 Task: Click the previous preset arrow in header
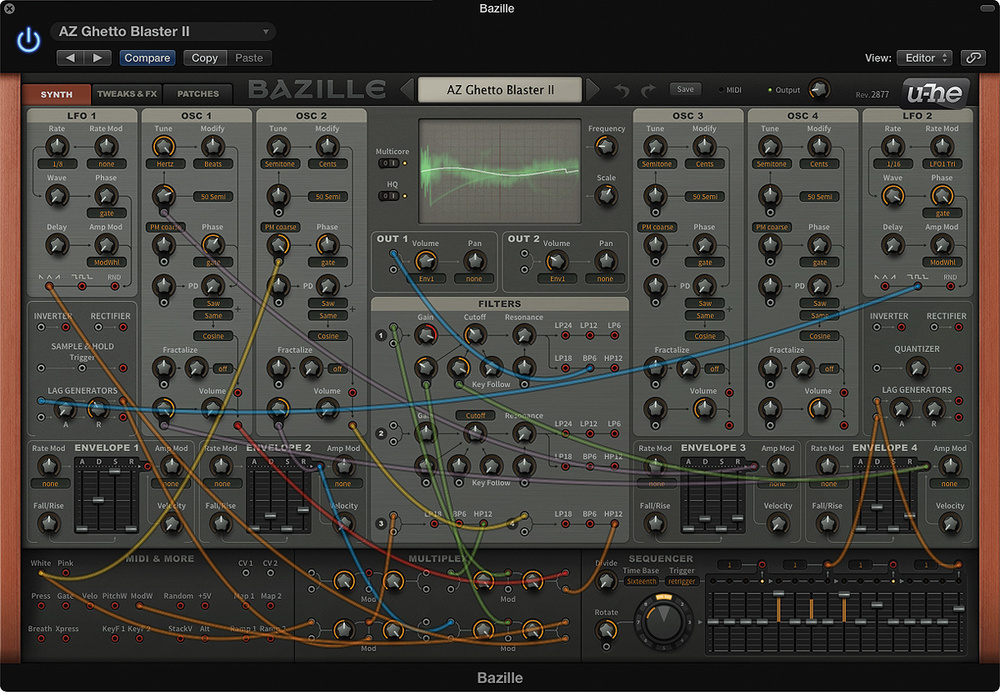pyautogui.click(x=70, y=58)
